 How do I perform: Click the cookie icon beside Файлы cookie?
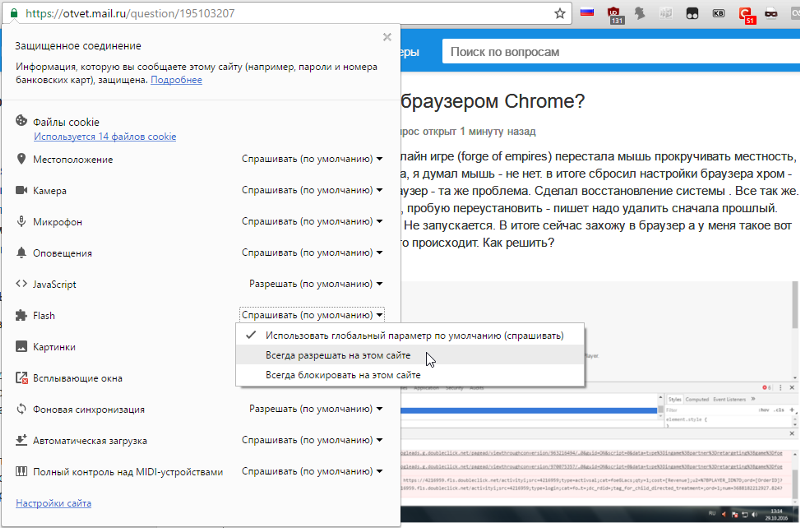point(21,121)
